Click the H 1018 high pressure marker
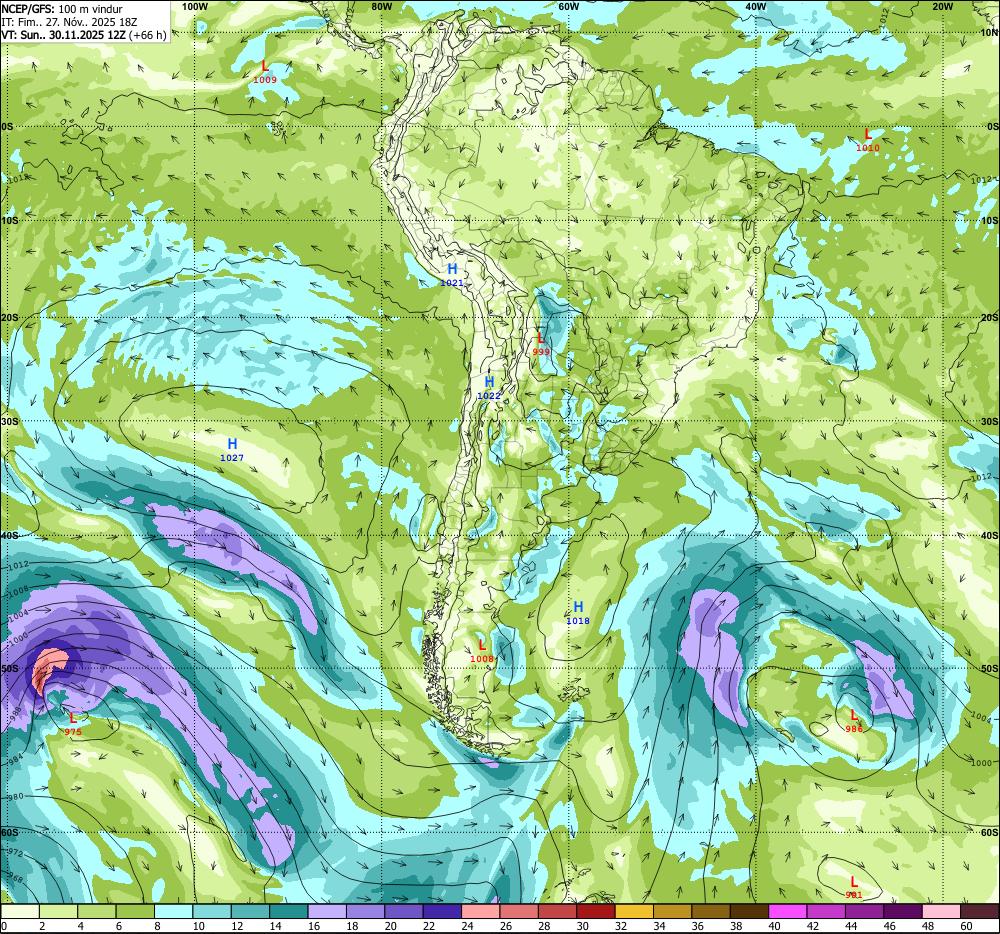Image resolution: width=1000 pixels, height=934 pixels. point(578,613)
